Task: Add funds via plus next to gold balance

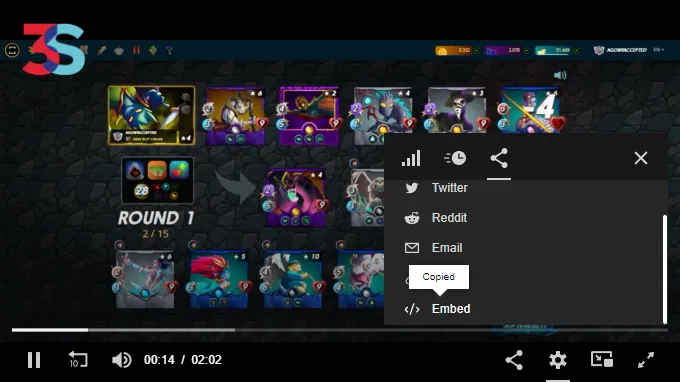Action: (x=477, y=51)
